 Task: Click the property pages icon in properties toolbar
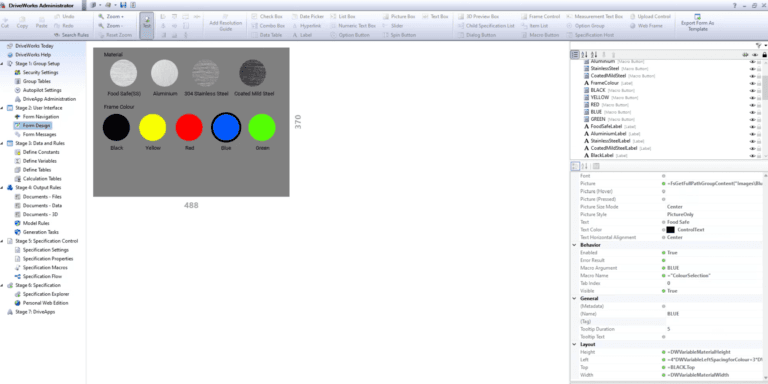click(596, 167)
